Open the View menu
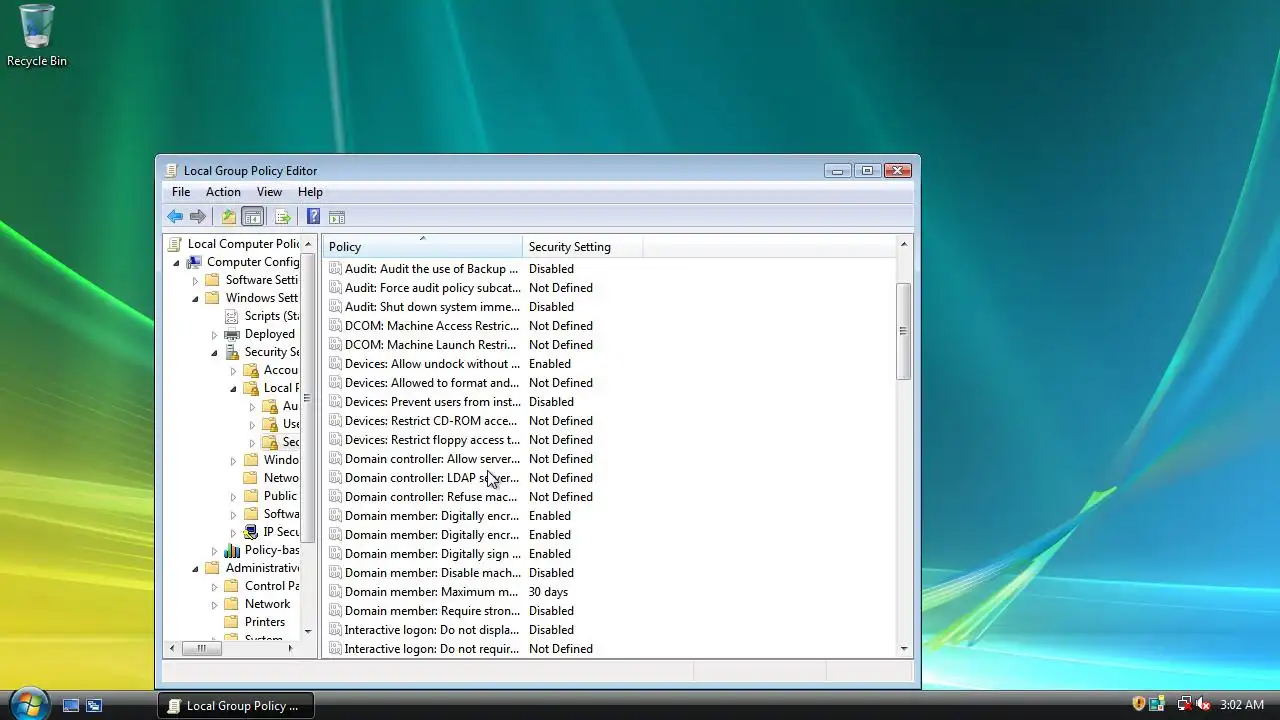The width and height of the screenshot is (1280, 720). click(x=269, y=192)
